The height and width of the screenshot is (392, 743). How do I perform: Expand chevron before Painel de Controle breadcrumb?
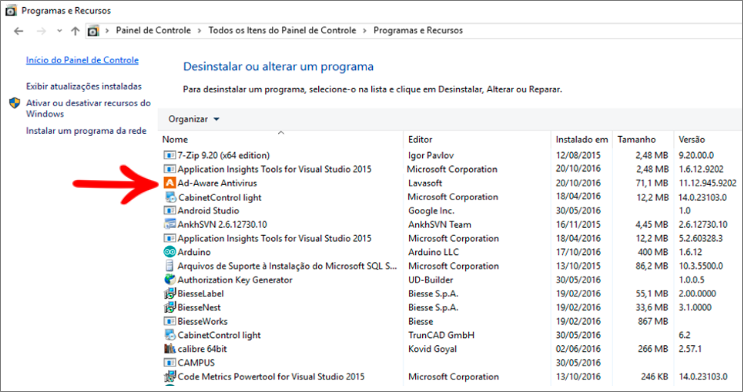pyautogui.click(x=107, y=31)
